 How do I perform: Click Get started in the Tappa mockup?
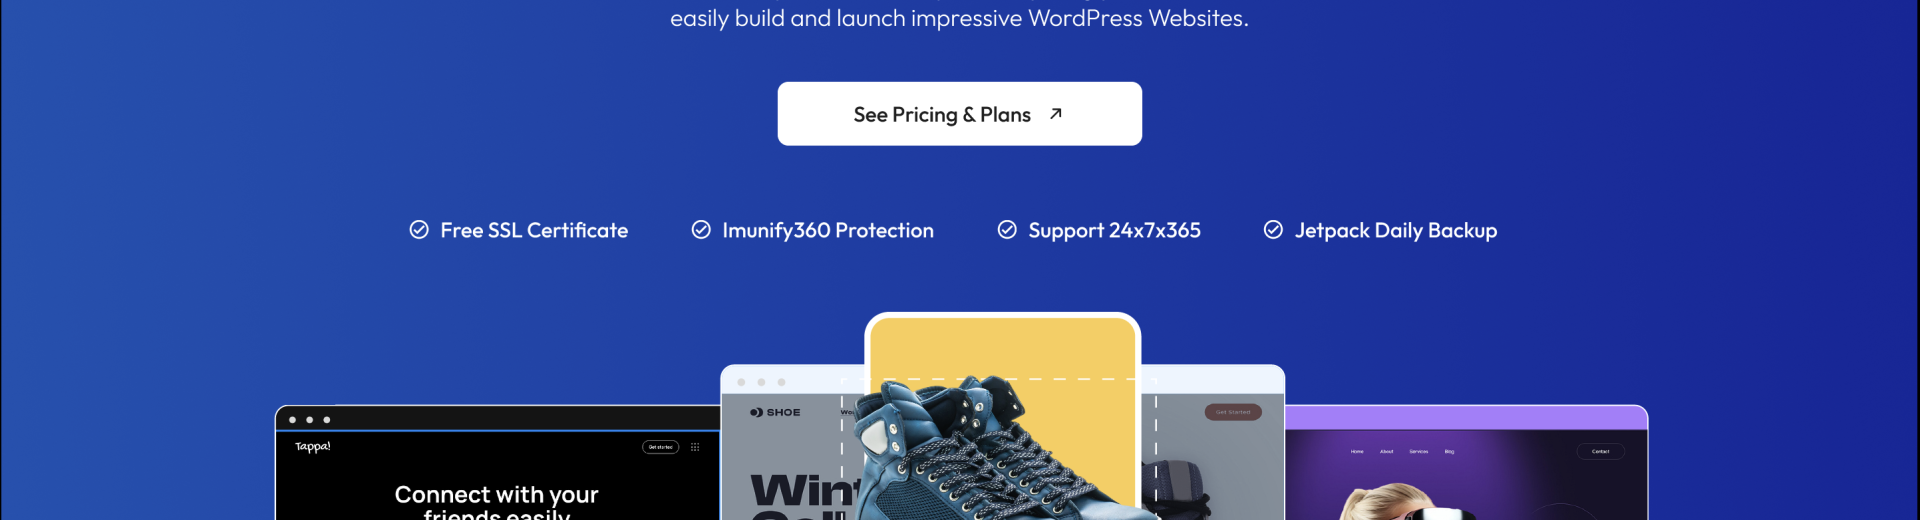[660, 447]
